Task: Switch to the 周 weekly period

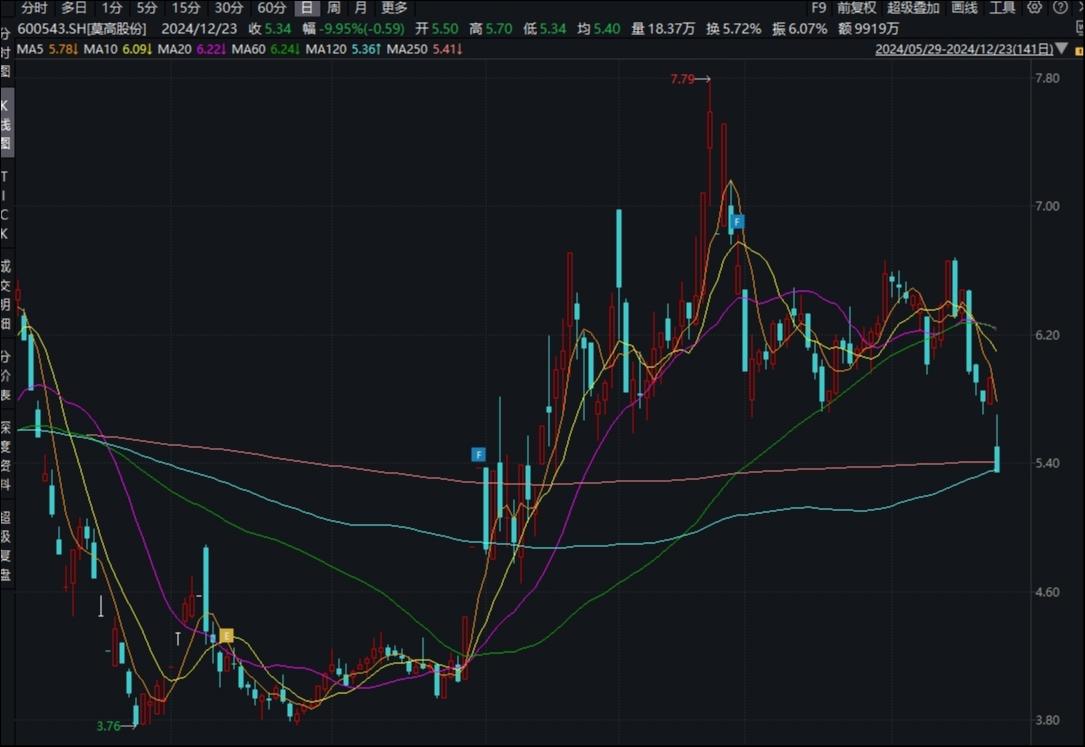Action: click(334, 8)
